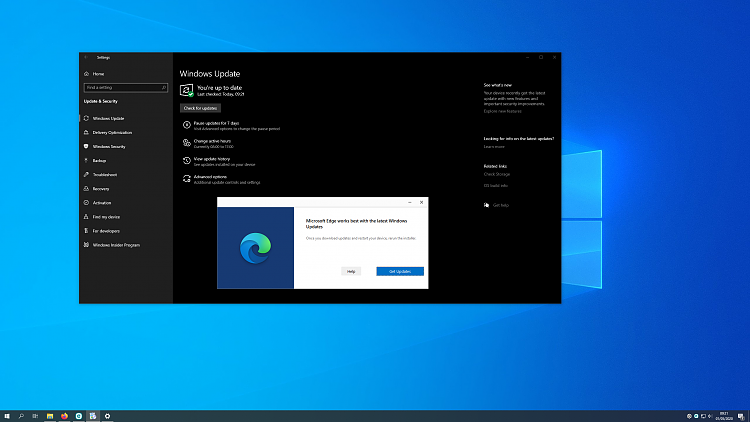
Task: Open Backup settings page
Action: [x=99, y=161]
